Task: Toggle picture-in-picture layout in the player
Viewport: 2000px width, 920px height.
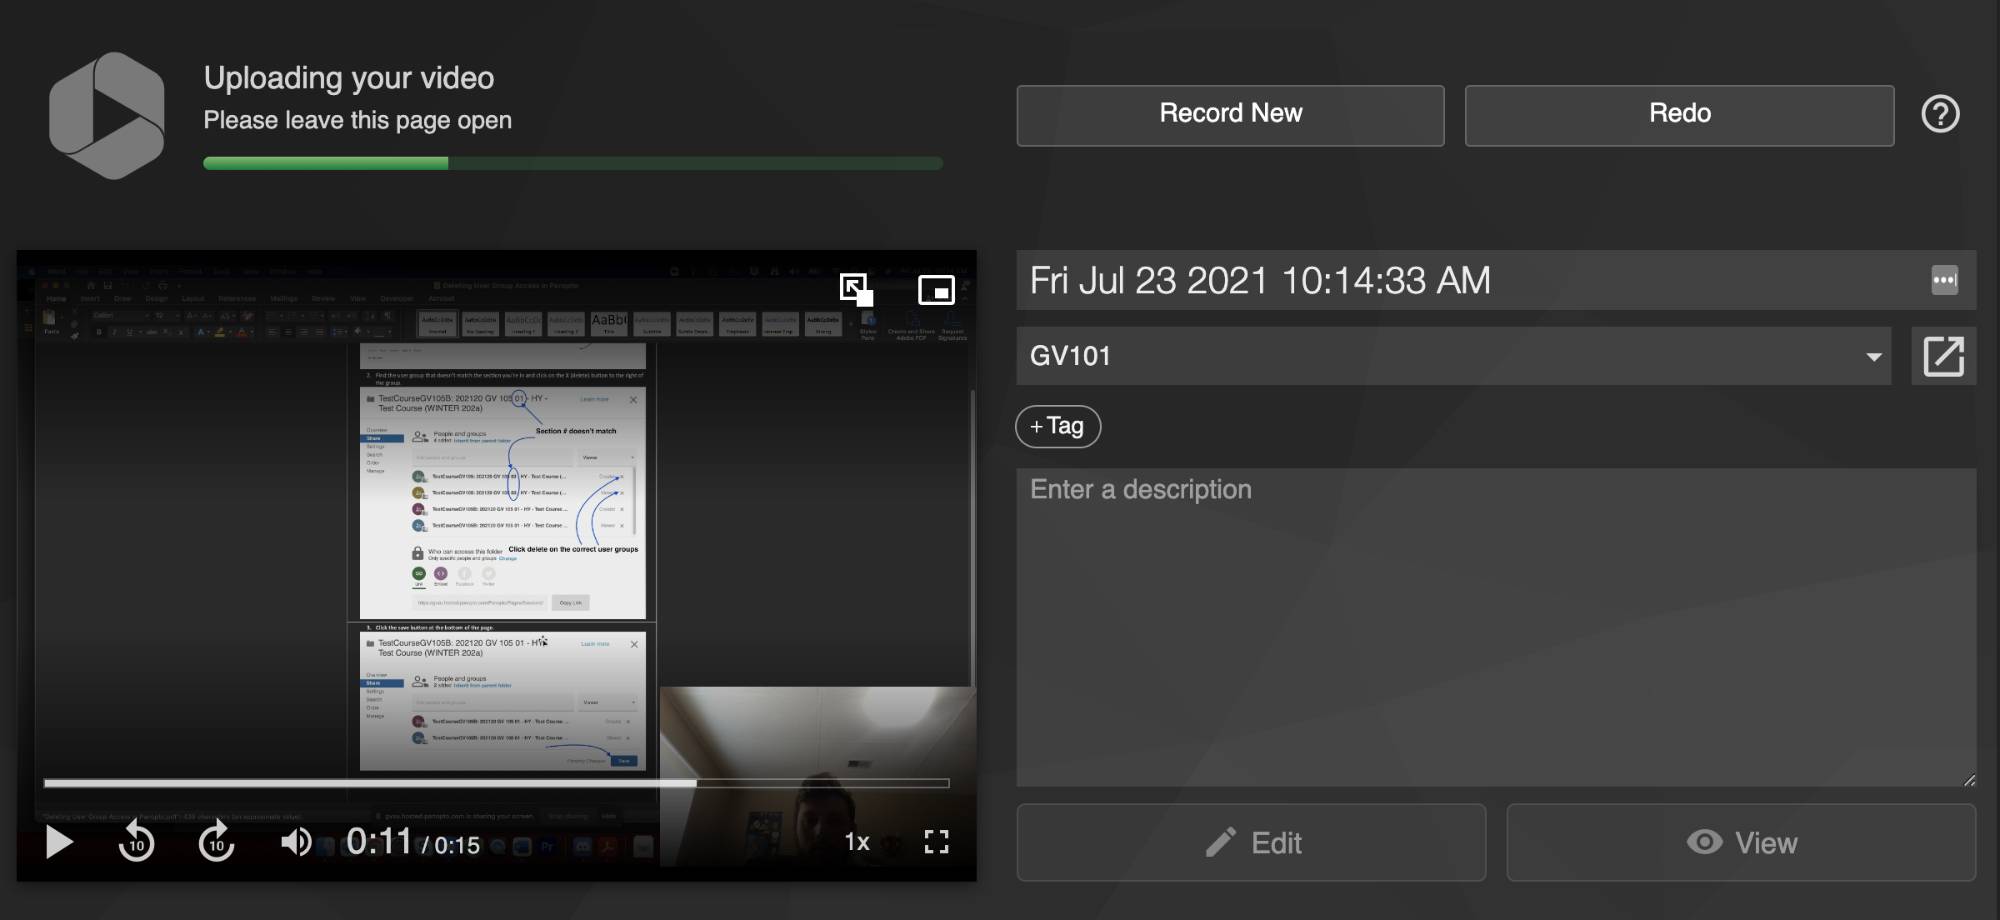Action: 936,290
